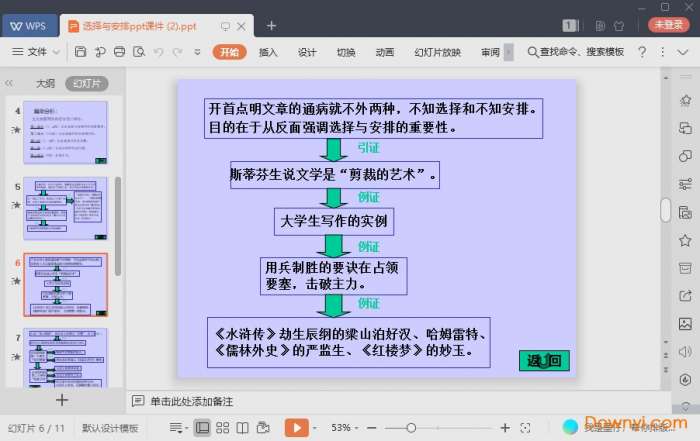Click the 未登录 login button
700x441 pixels.
668,25
